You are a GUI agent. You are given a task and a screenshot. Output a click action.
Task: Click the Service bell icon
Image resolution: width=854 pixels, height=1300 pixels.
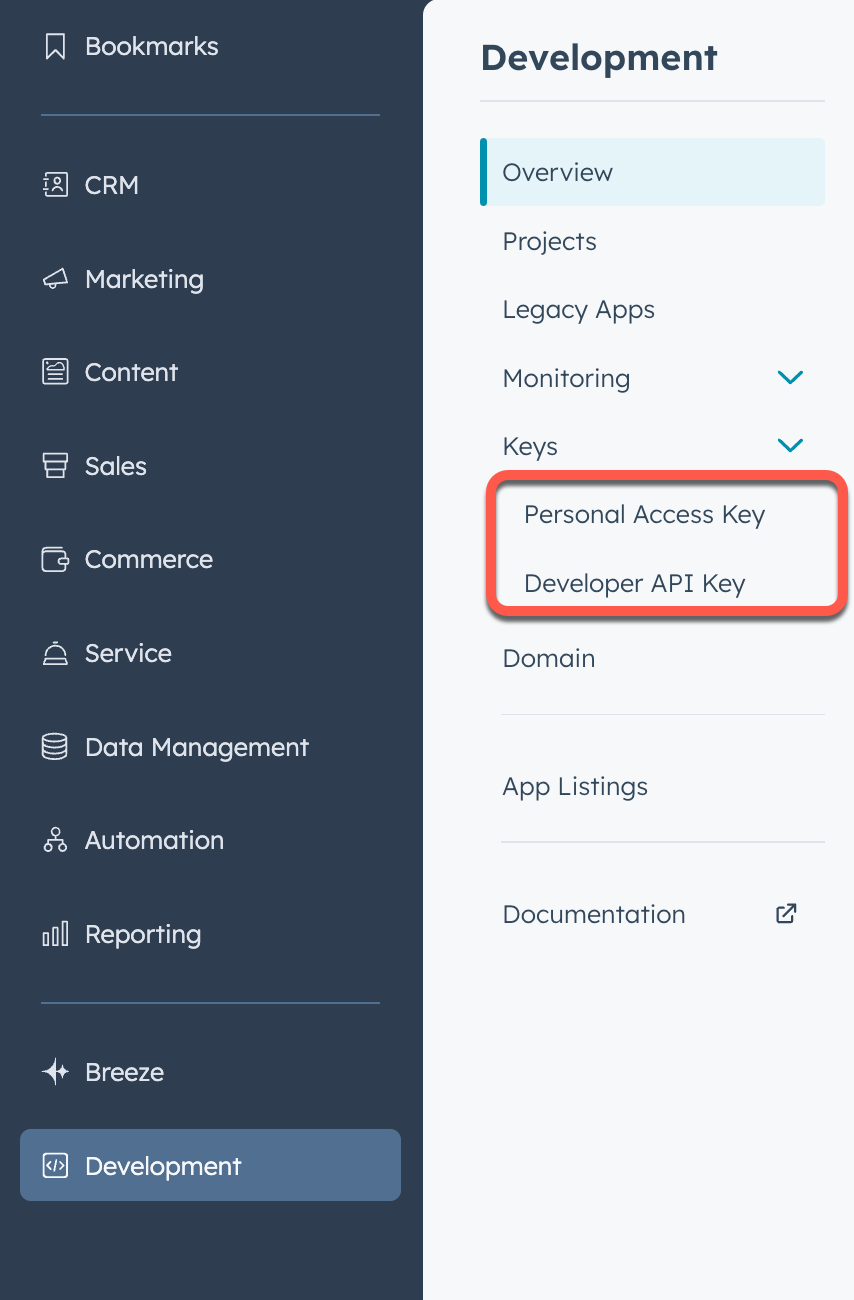(x=55, y=653)
